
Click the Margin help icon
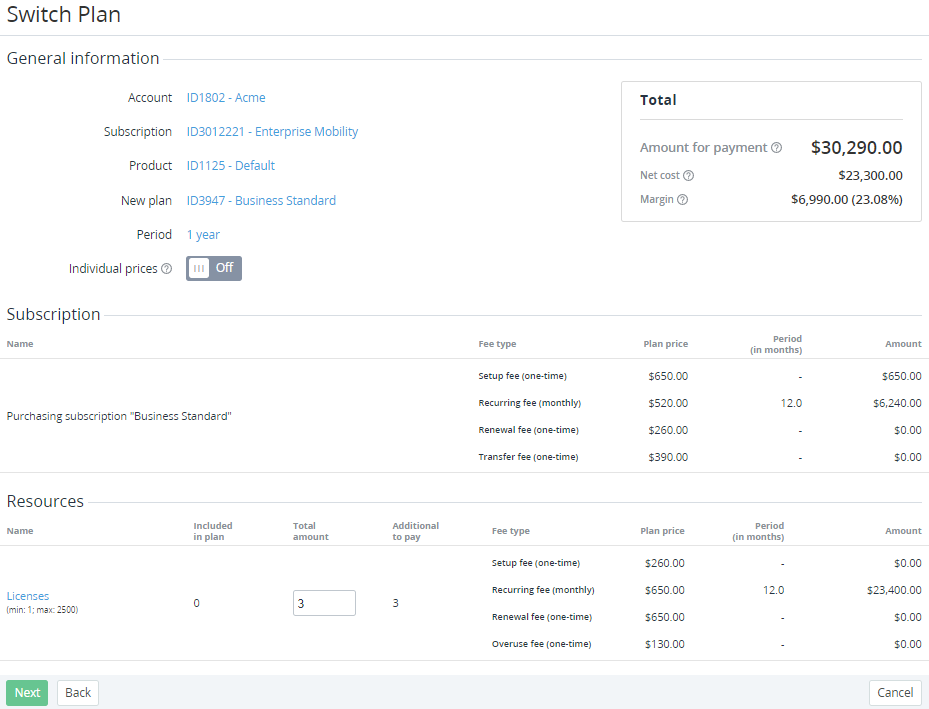click(x=682, y=200)
